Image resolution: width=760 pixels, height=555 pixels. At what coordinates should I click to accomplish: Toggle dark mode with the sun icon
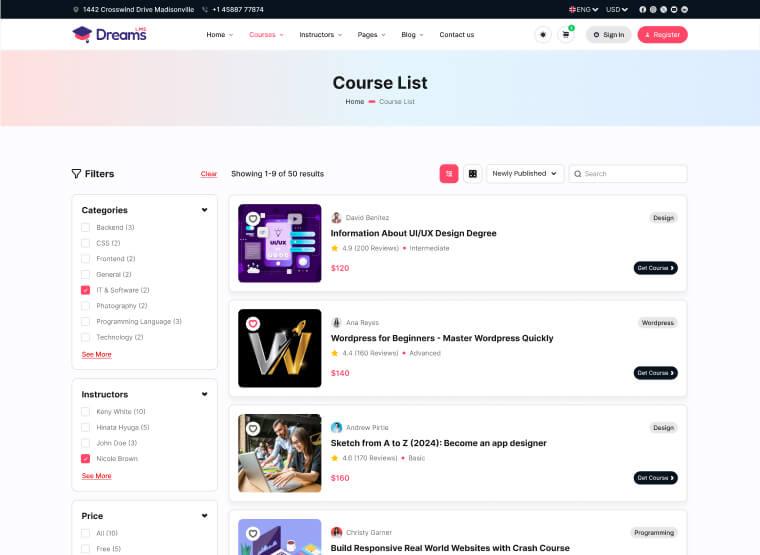click(x=543, y=35)
